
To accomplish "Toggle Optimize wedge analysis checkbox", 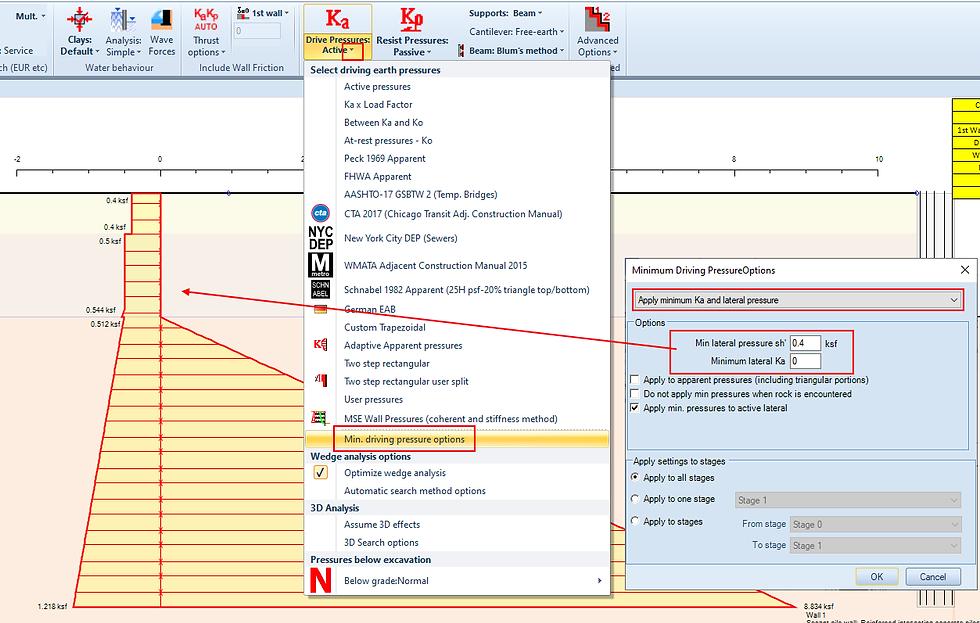I will point(321,472).
